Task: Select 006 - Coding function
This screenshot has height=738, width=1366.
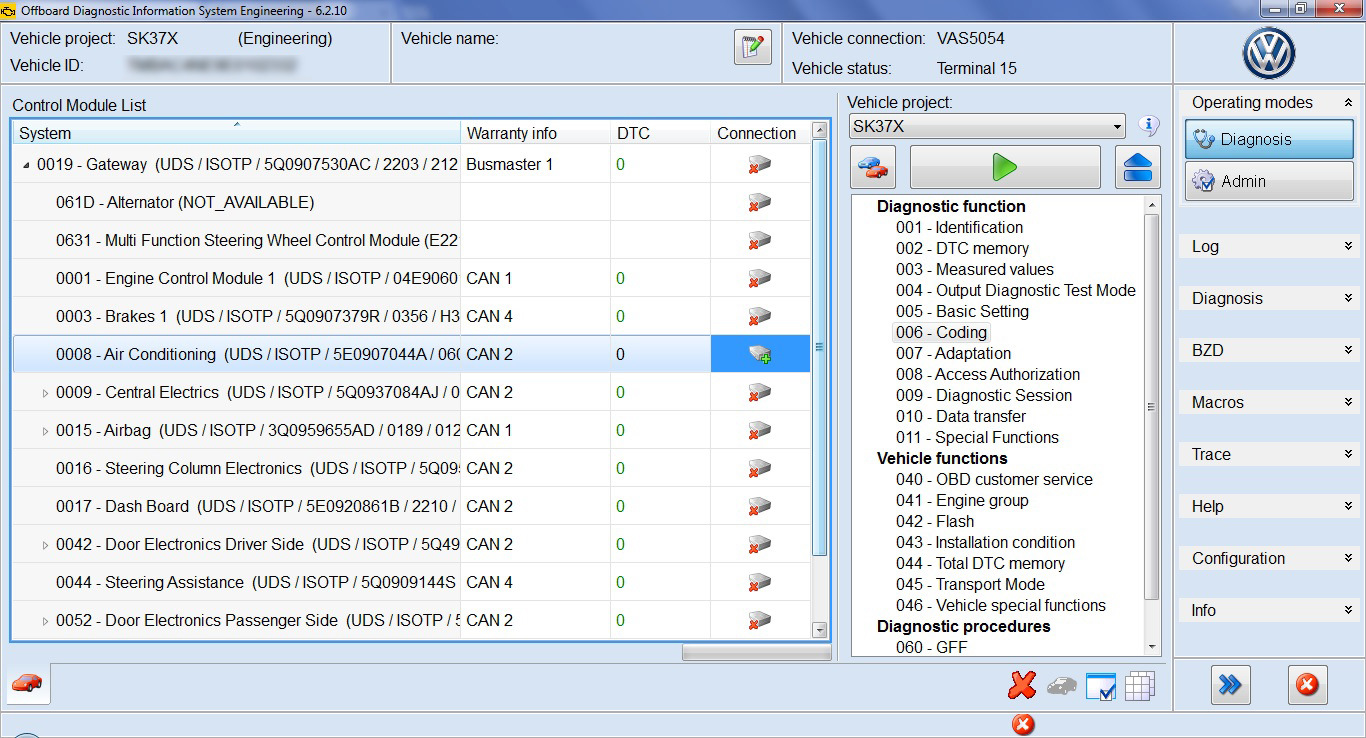Action: 941,332
